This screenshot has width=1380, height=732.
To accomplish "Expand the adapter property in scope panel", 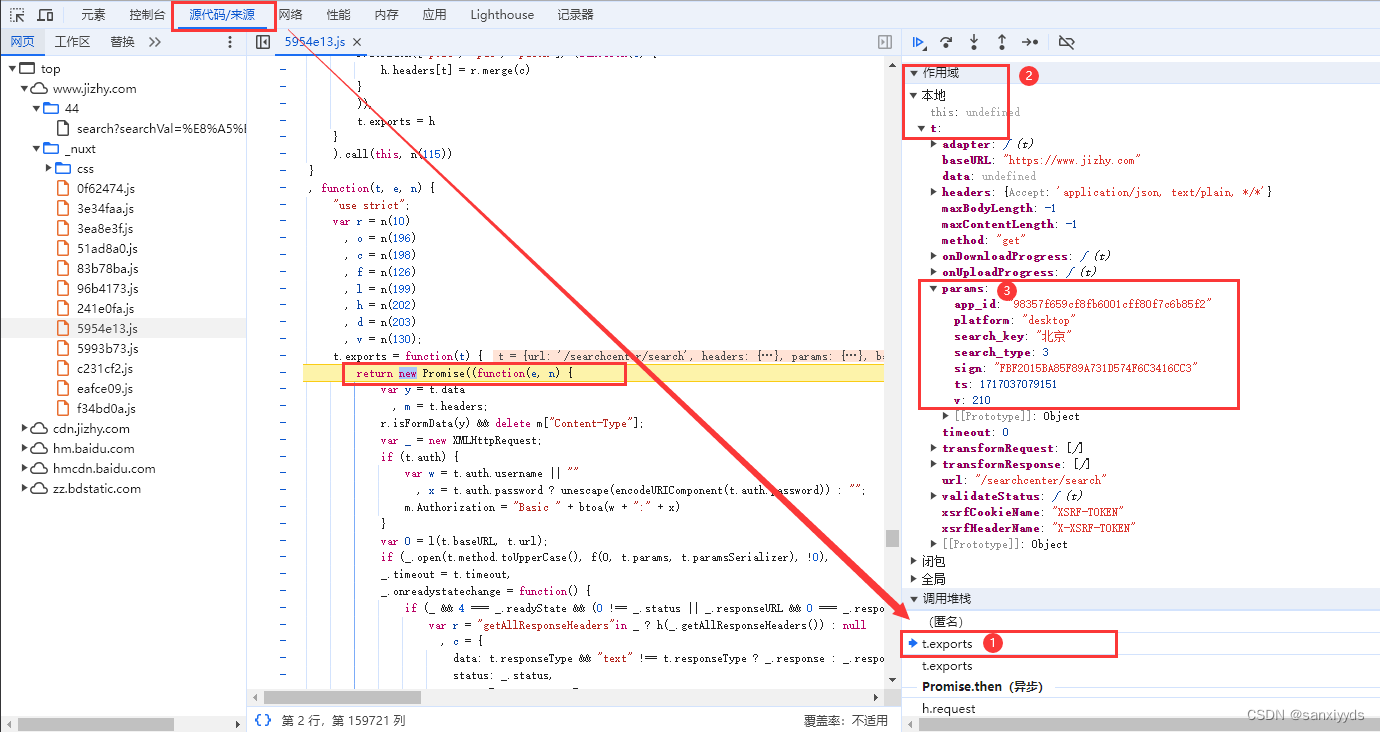I will 932,143.
